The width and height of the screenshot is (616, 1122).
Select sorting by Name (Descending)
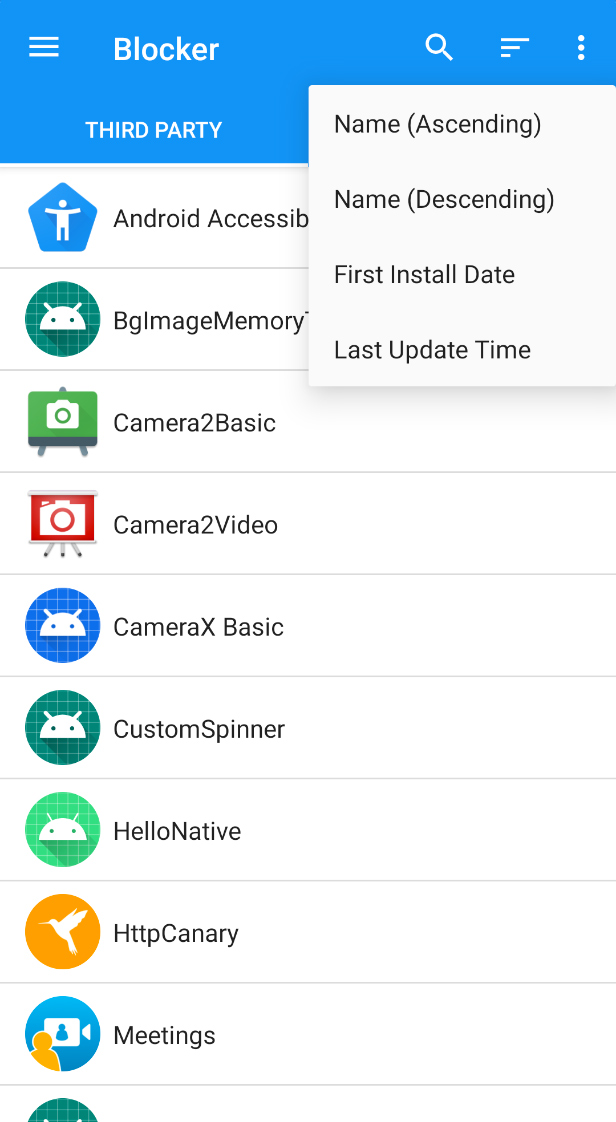click(443, 199)
